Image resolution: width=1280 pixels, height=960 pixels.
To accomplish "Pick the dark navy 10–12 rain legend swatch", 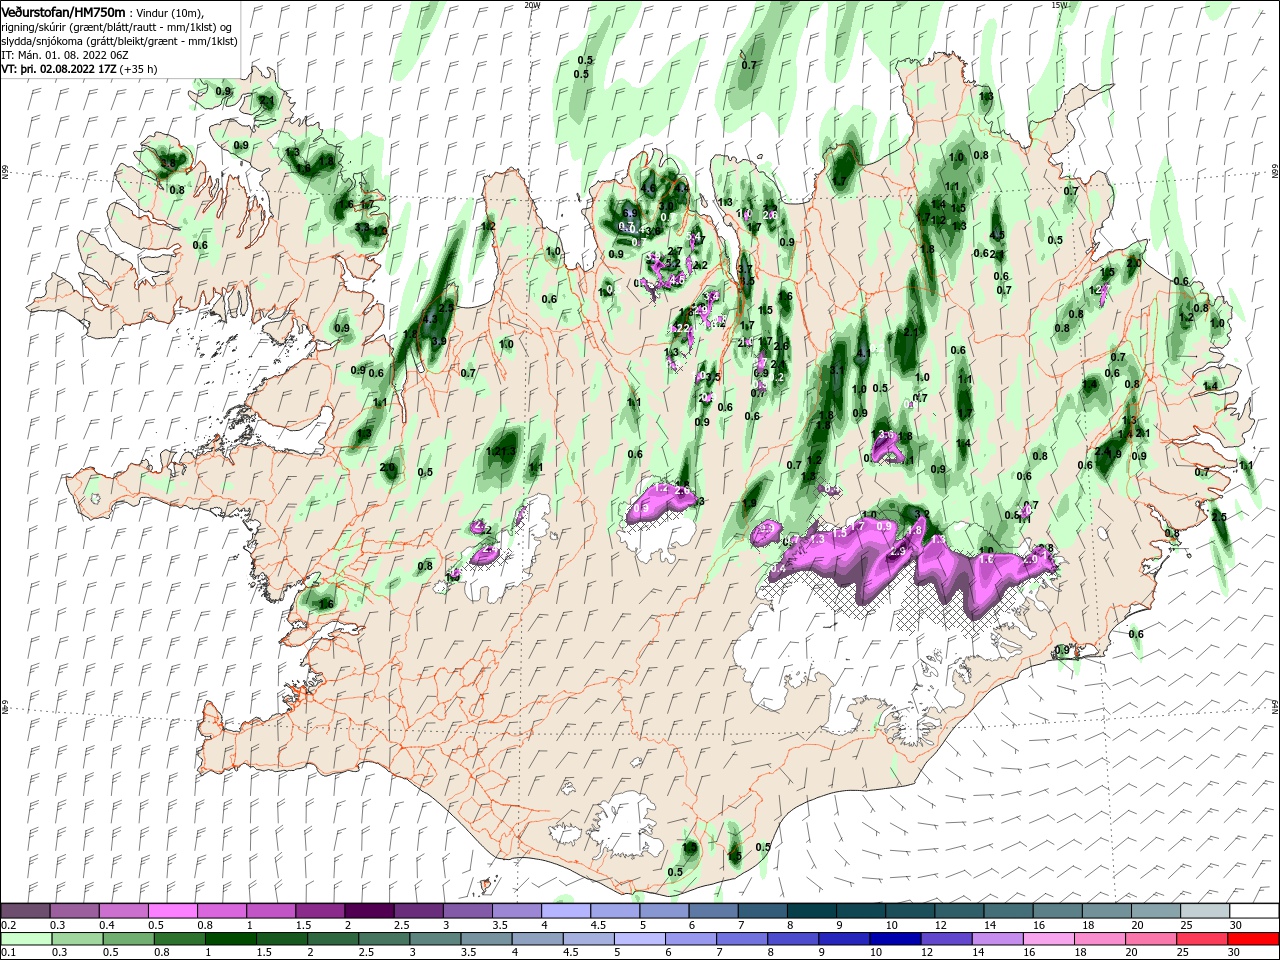I will (x=894, y=939).
